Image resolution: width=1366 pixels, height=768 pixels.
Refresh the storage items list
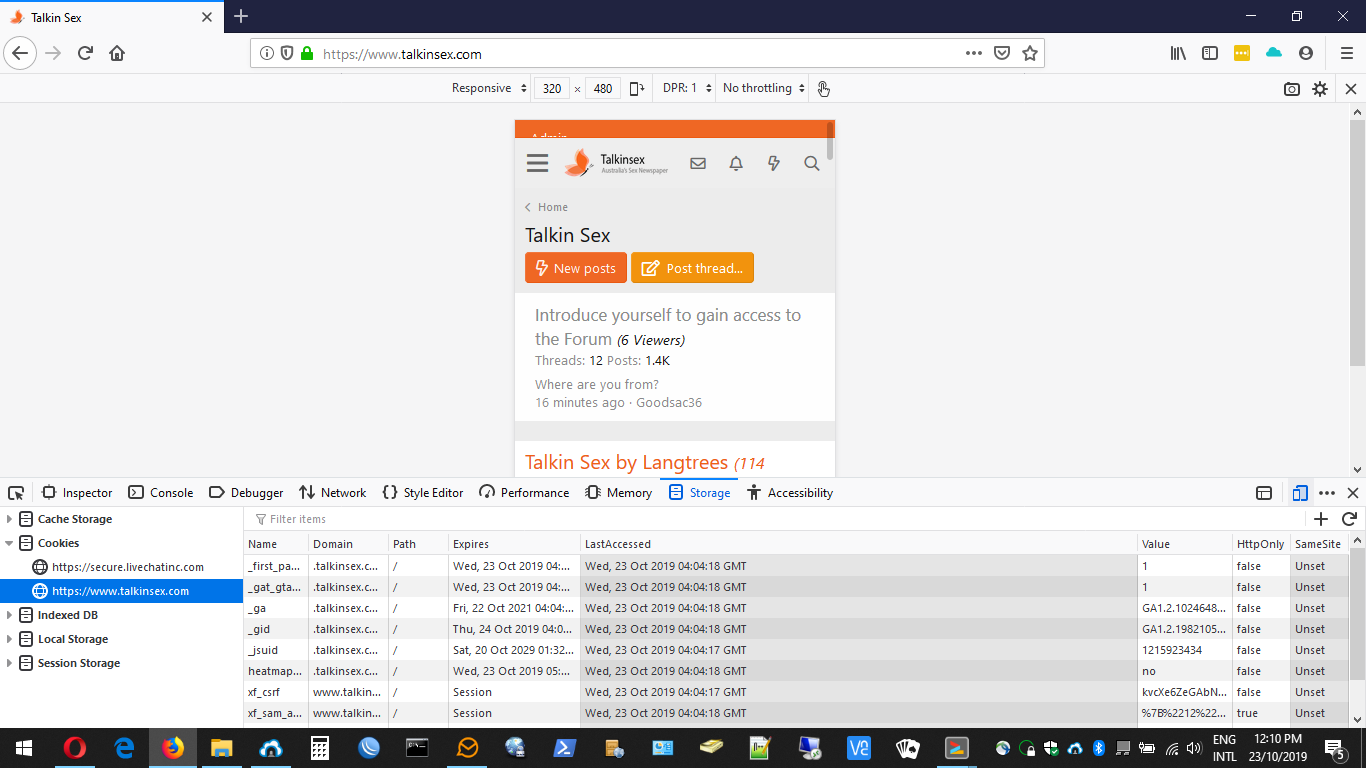pyautogui.click(x=1349, y=519)
